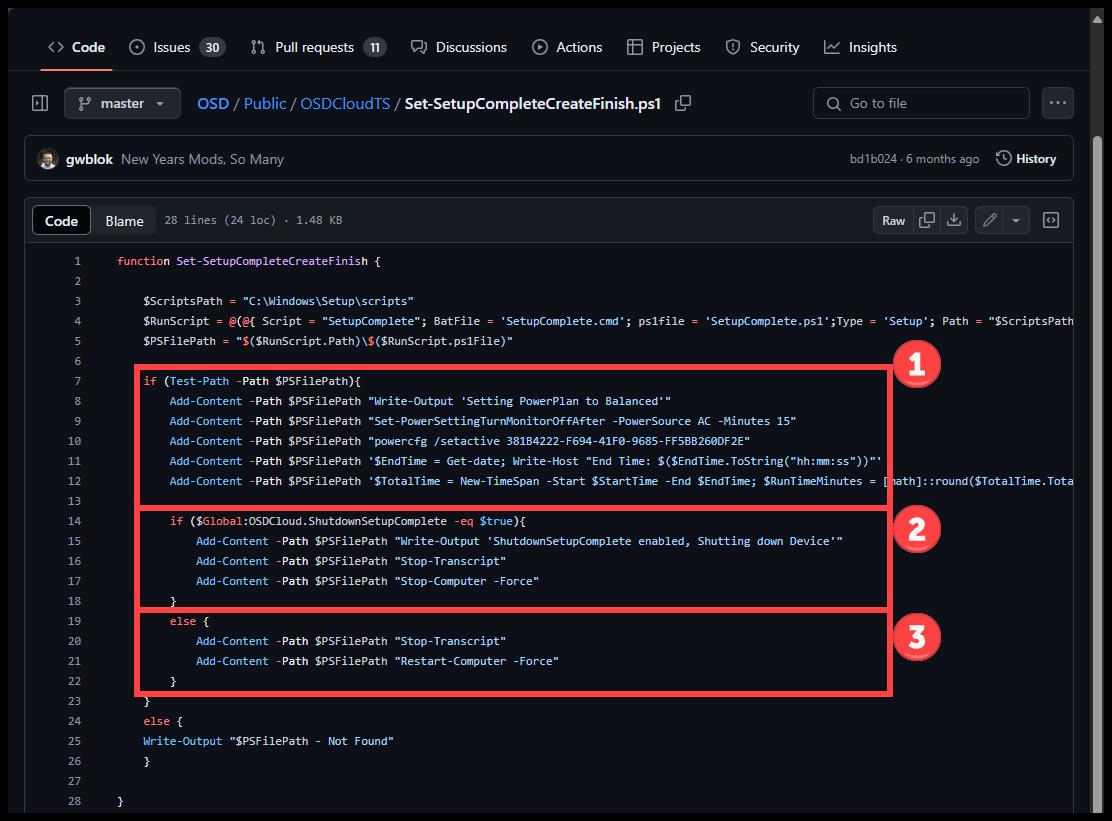
Task: Open commit bd1b024 hash link
Action: (x=872, y=159)
